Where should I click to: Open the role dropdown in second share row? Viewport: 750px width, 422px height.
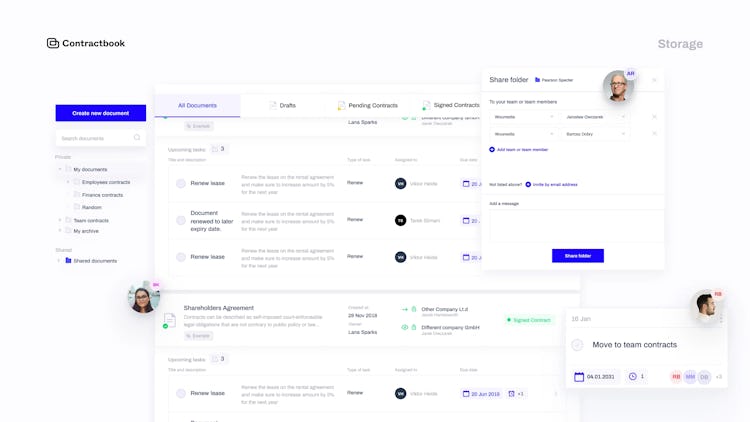(x=523, y=134)
